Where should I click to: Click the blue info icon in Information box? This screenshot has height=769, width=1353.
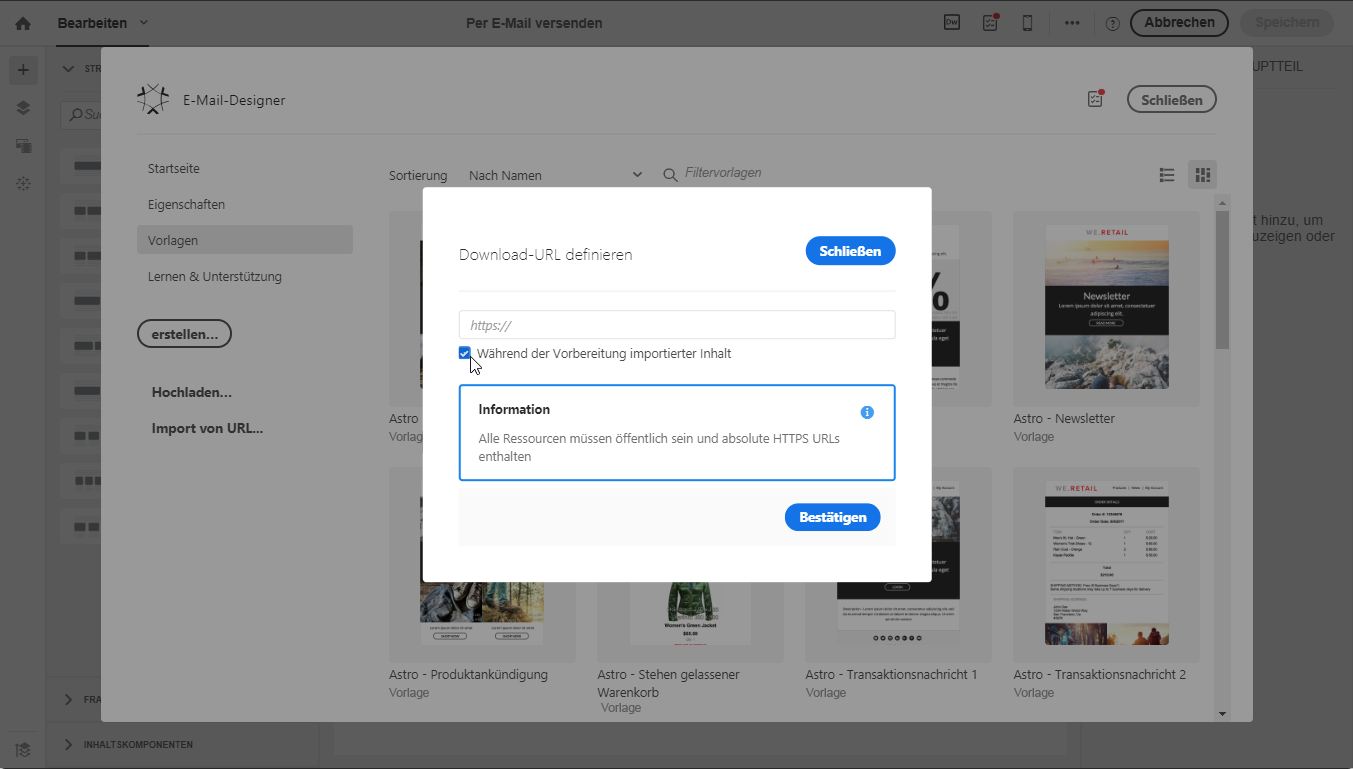click(x=867, y=412)
